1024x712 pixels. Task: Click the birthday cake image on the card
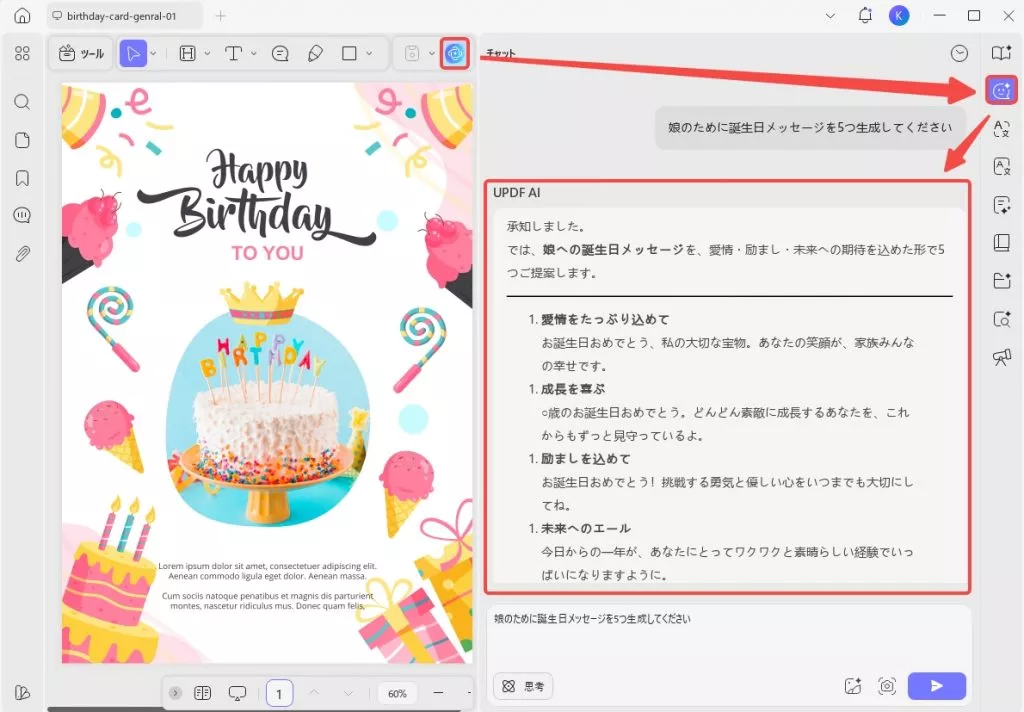click(x=268, y=418)
